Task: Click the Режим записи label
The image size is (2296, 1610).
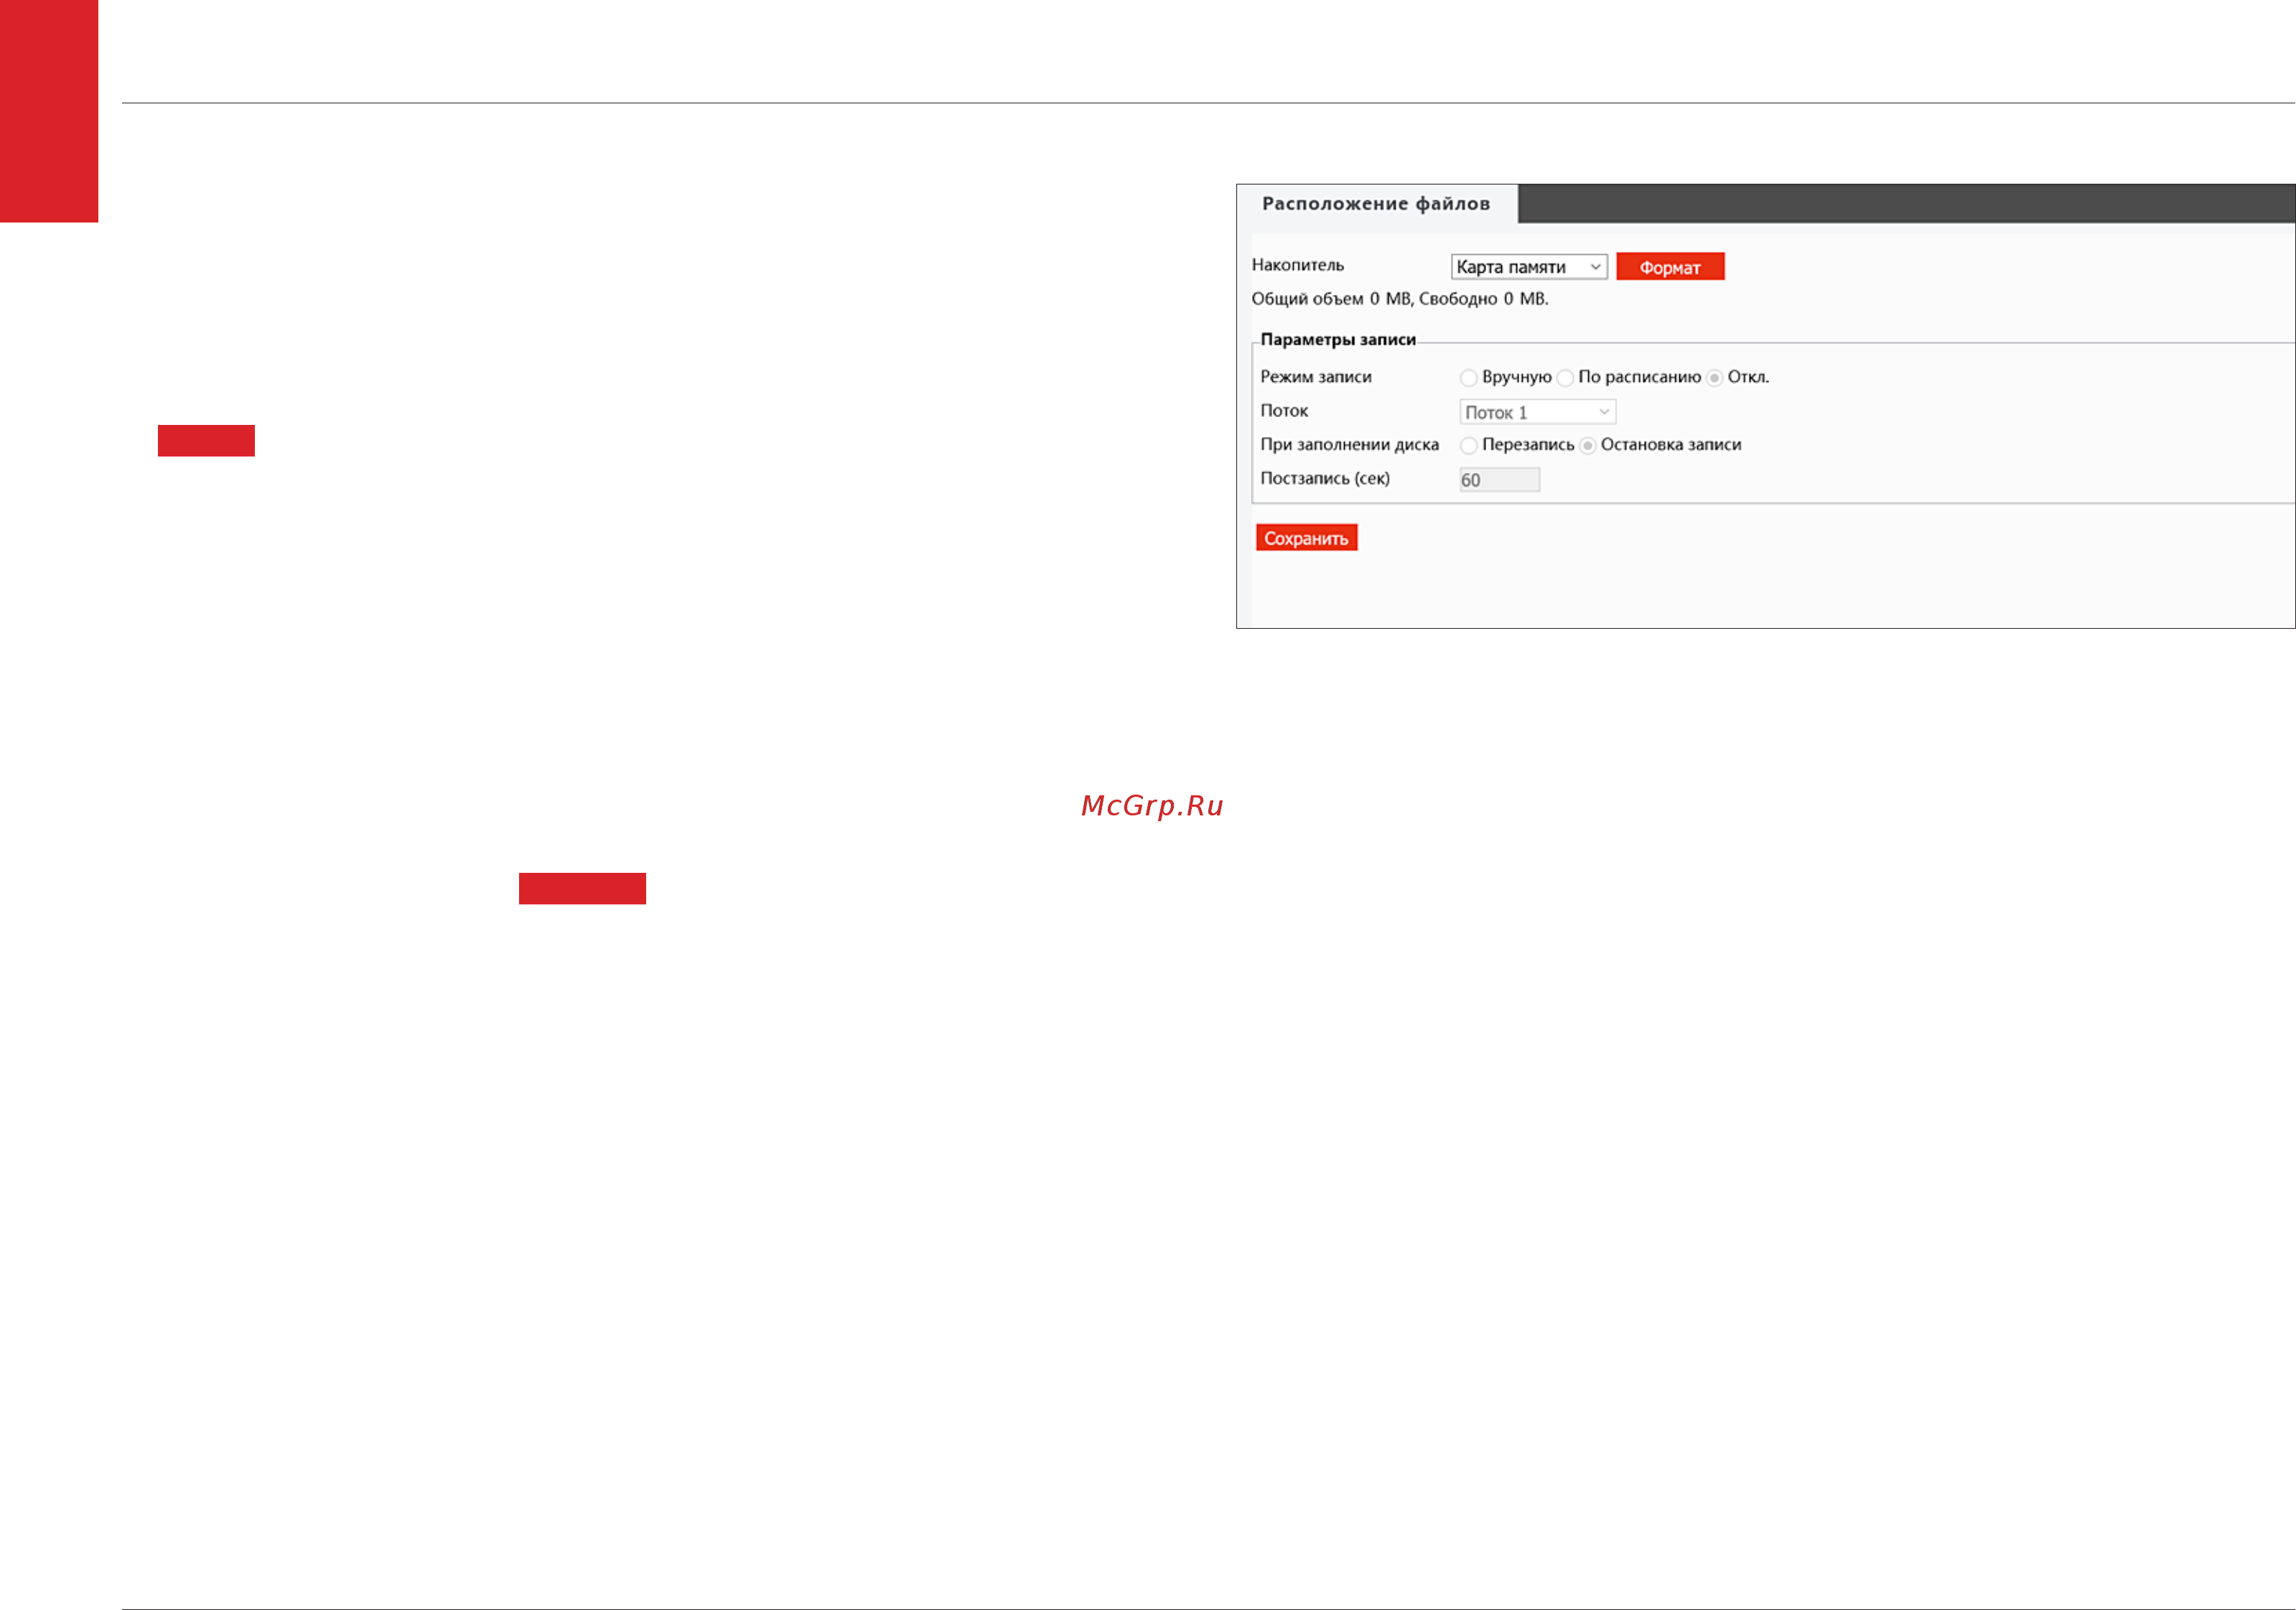Action: (1316, 377)
